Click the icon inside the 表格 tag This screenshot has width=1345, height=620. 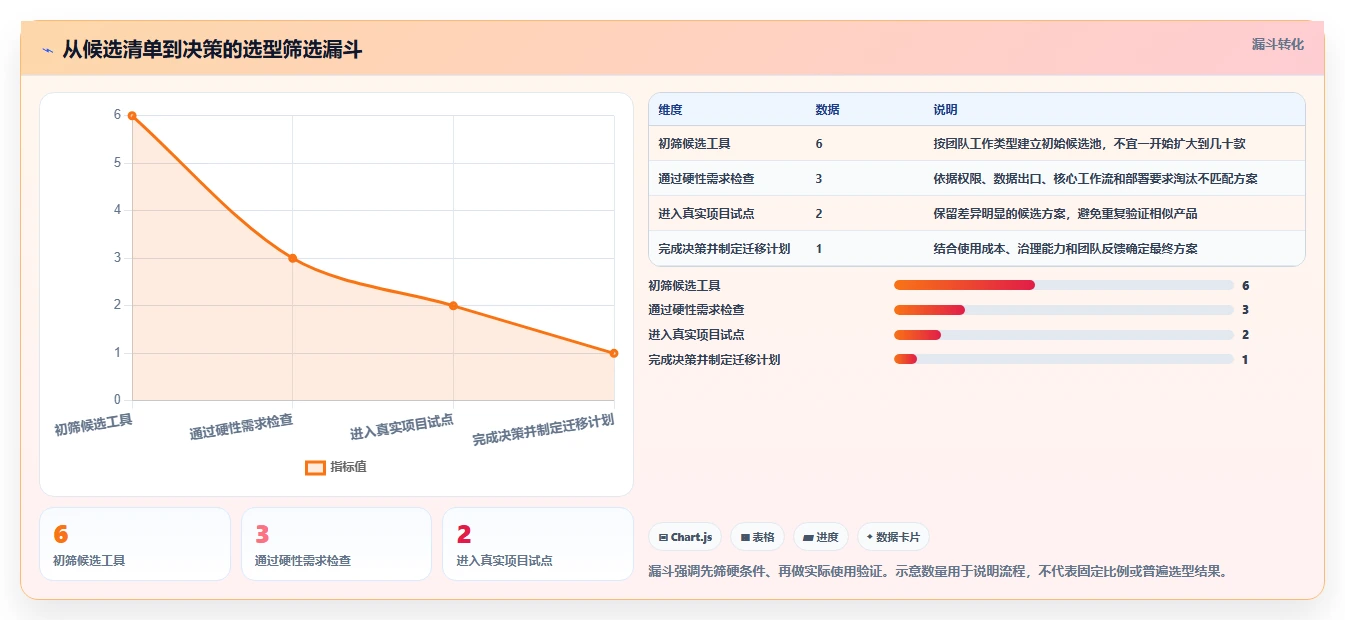[x=745, y=537]
